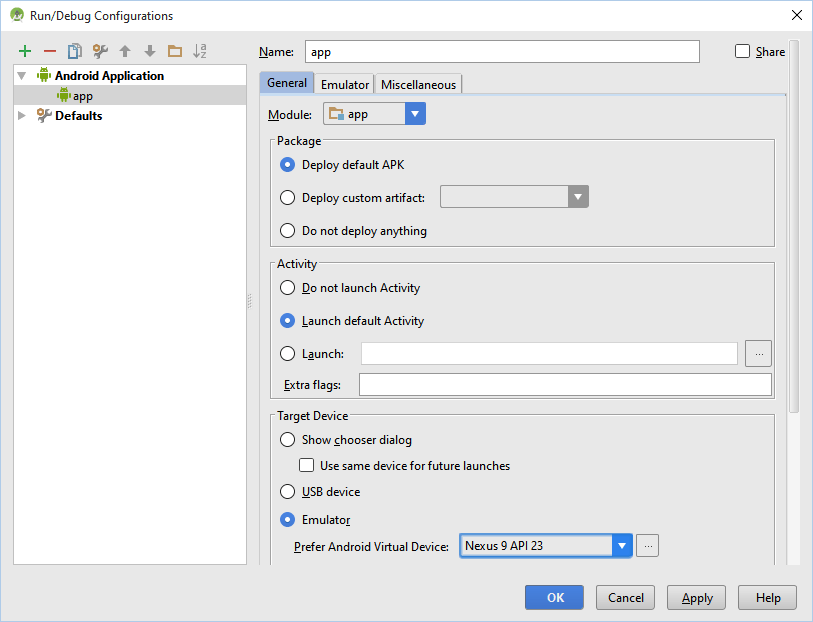
Task: Select the USB device radio button
Action: 288,492
